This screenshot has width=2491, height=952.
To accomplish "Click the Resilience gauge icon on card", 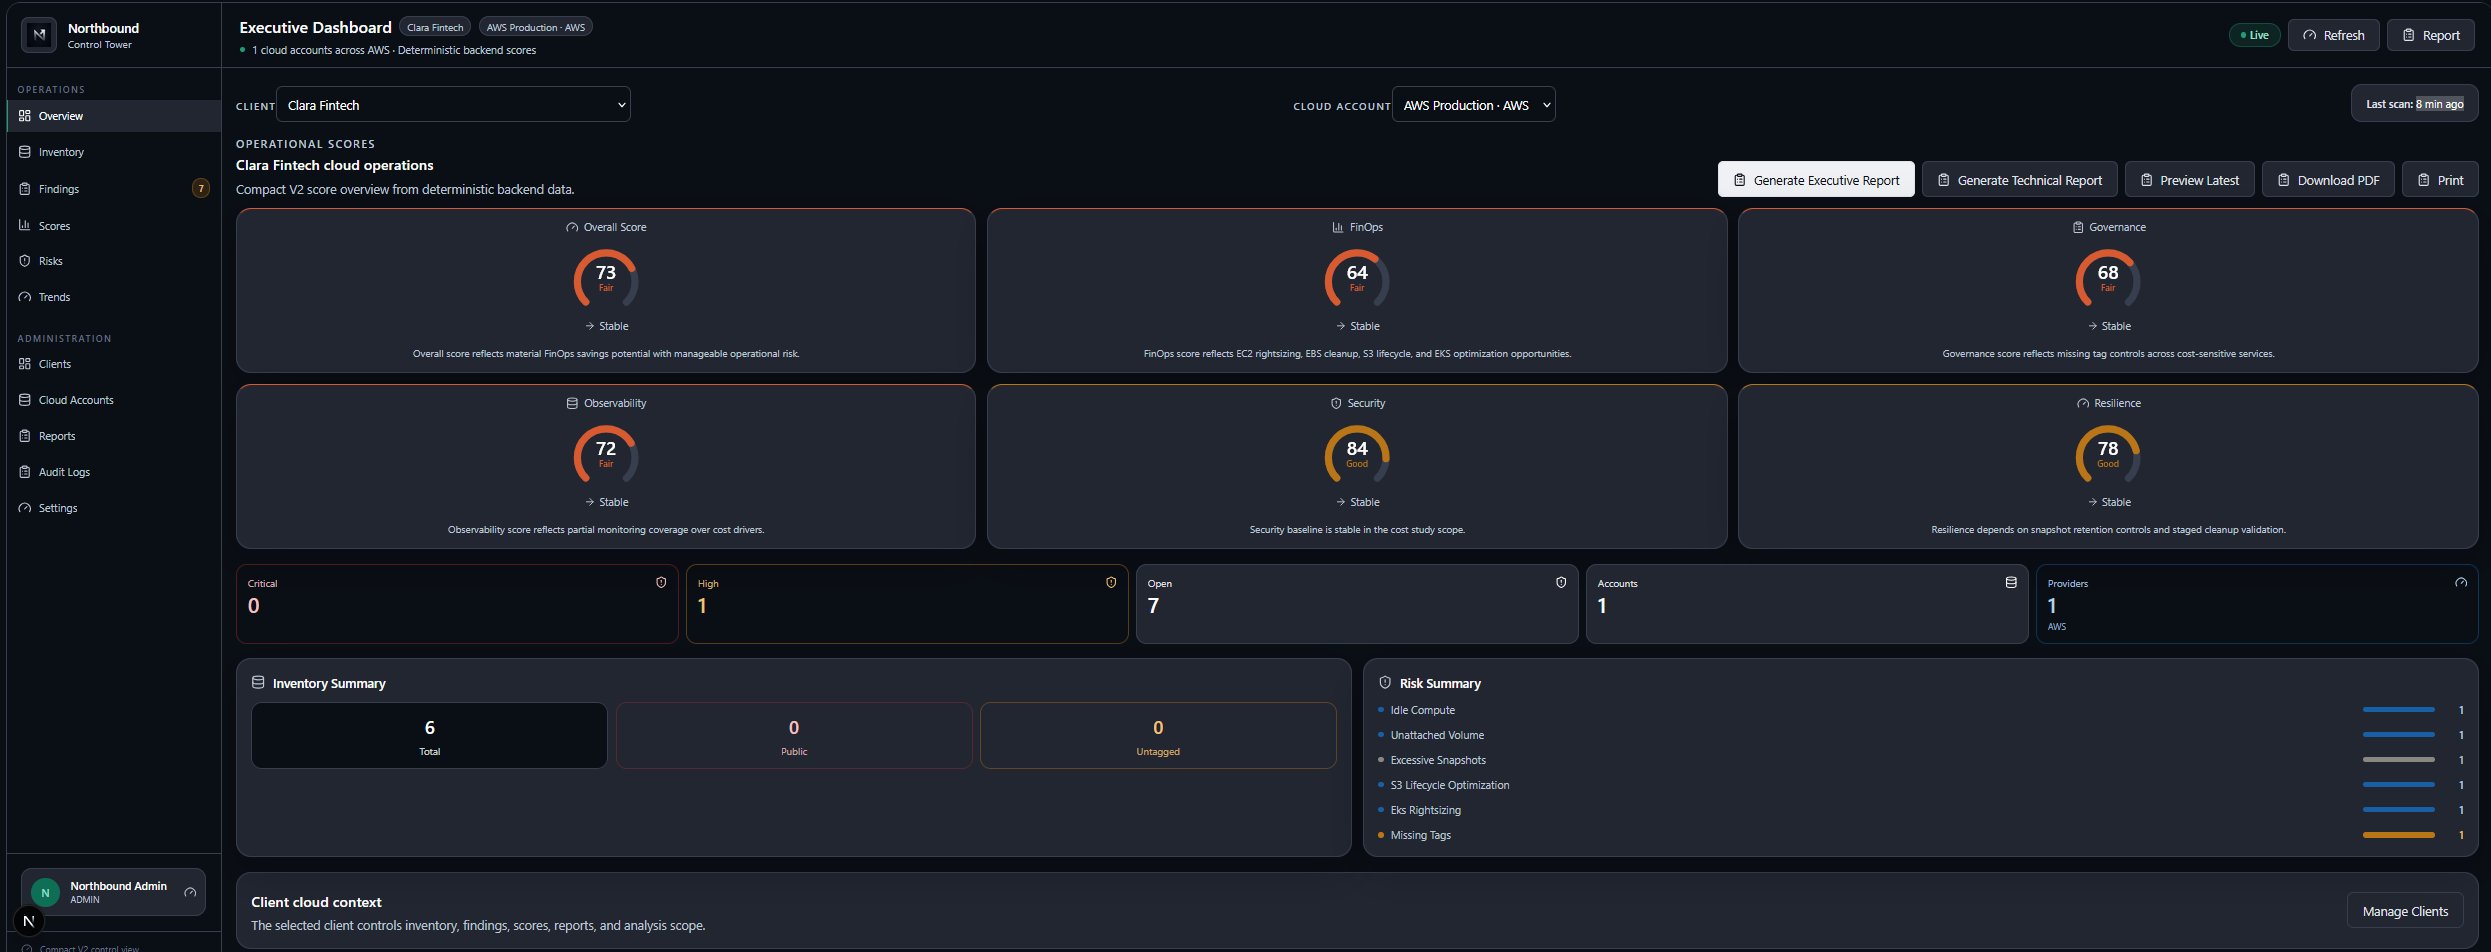I will tap(2083, 403).
